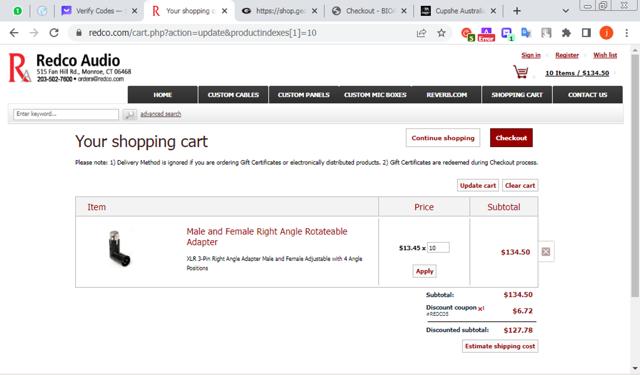This screenshot has width=640, height=375.
Task: Click the Update cart button
Action: click(x=478, y=185)
